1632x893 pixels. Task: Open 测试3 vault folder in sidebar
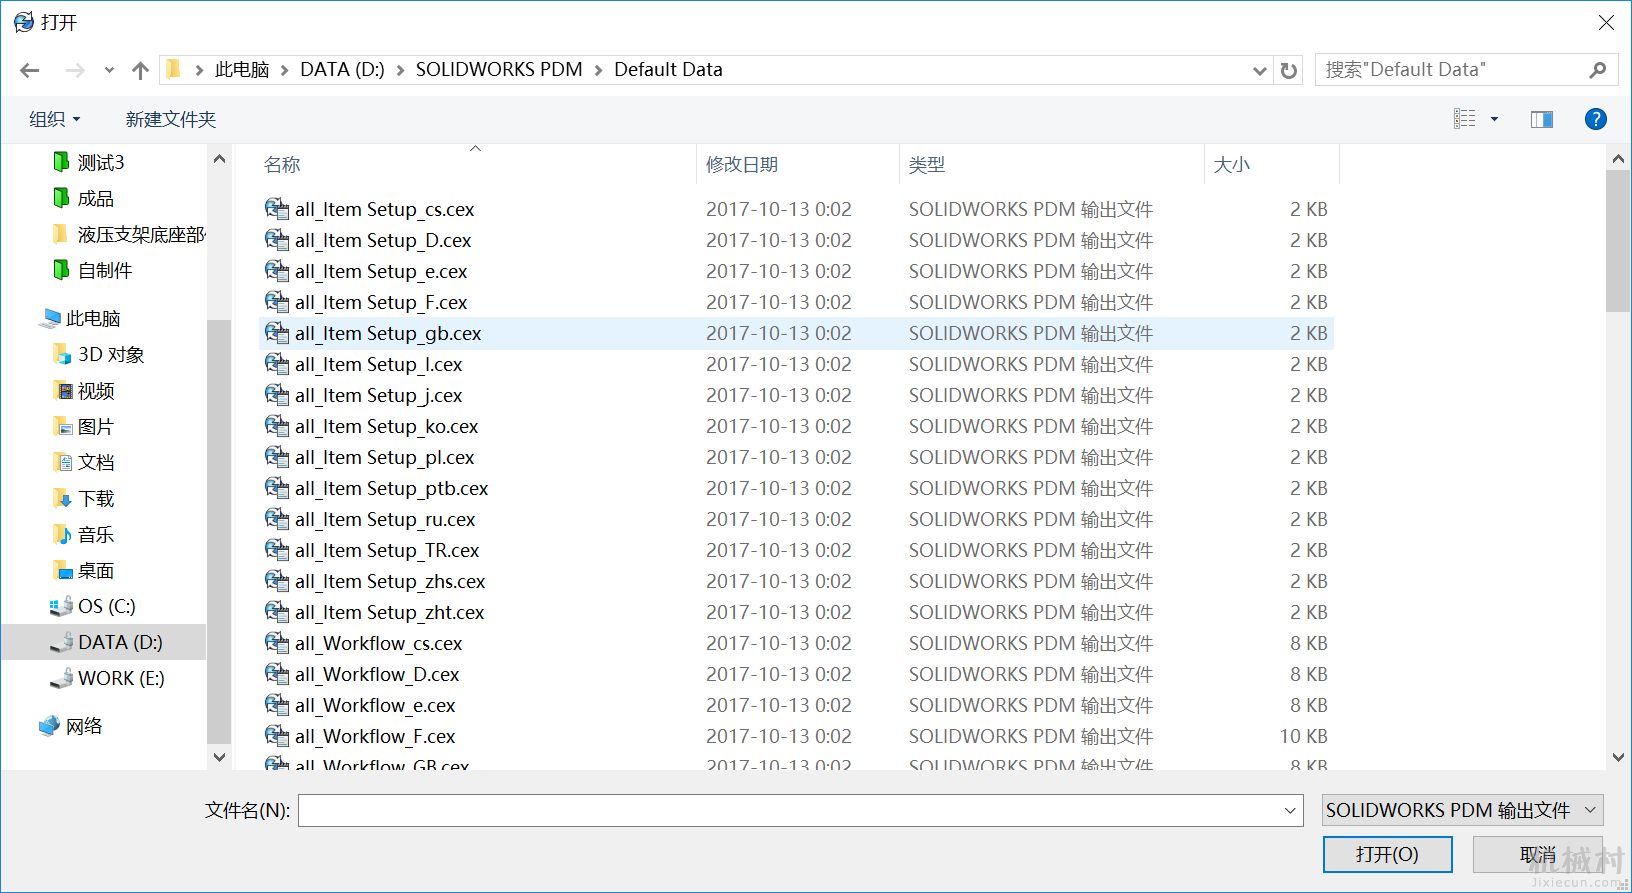pyautogui.click(x=101, y=162)
